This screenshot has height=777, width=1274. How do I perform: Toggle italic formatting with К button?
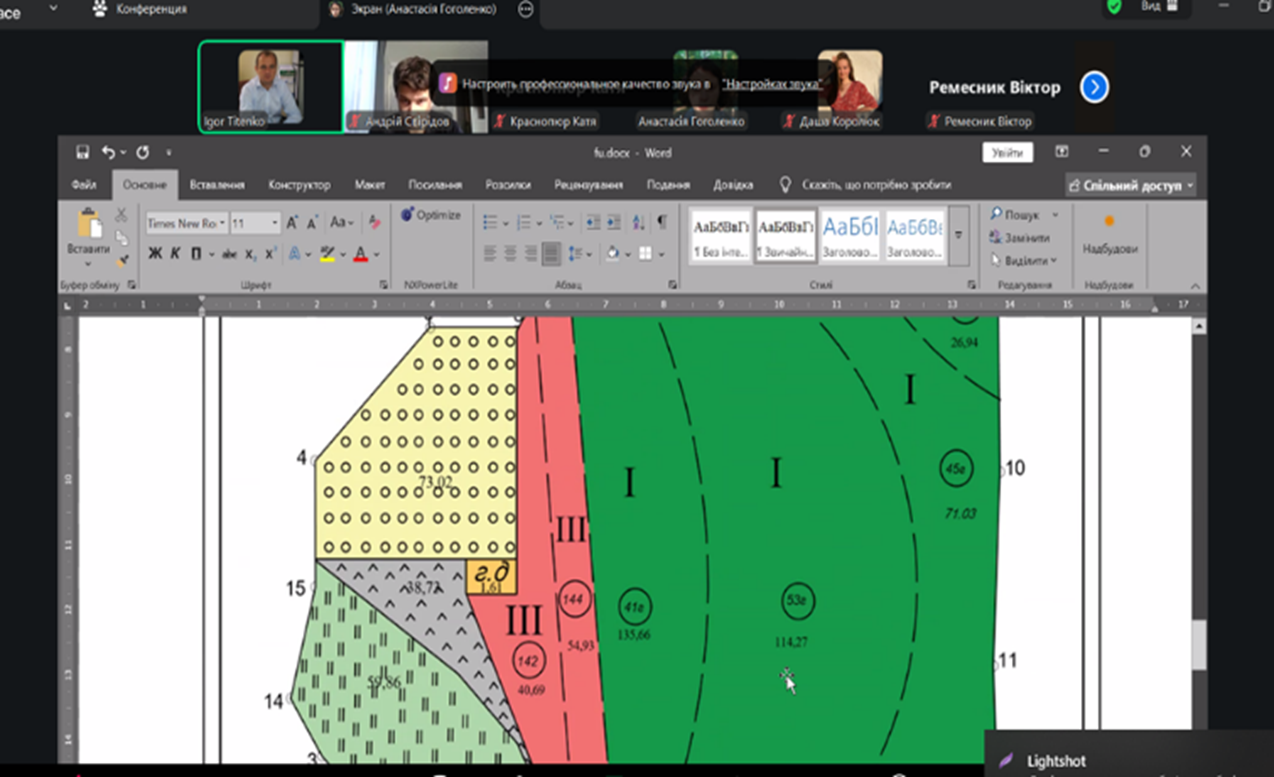[x=175, y=254]
